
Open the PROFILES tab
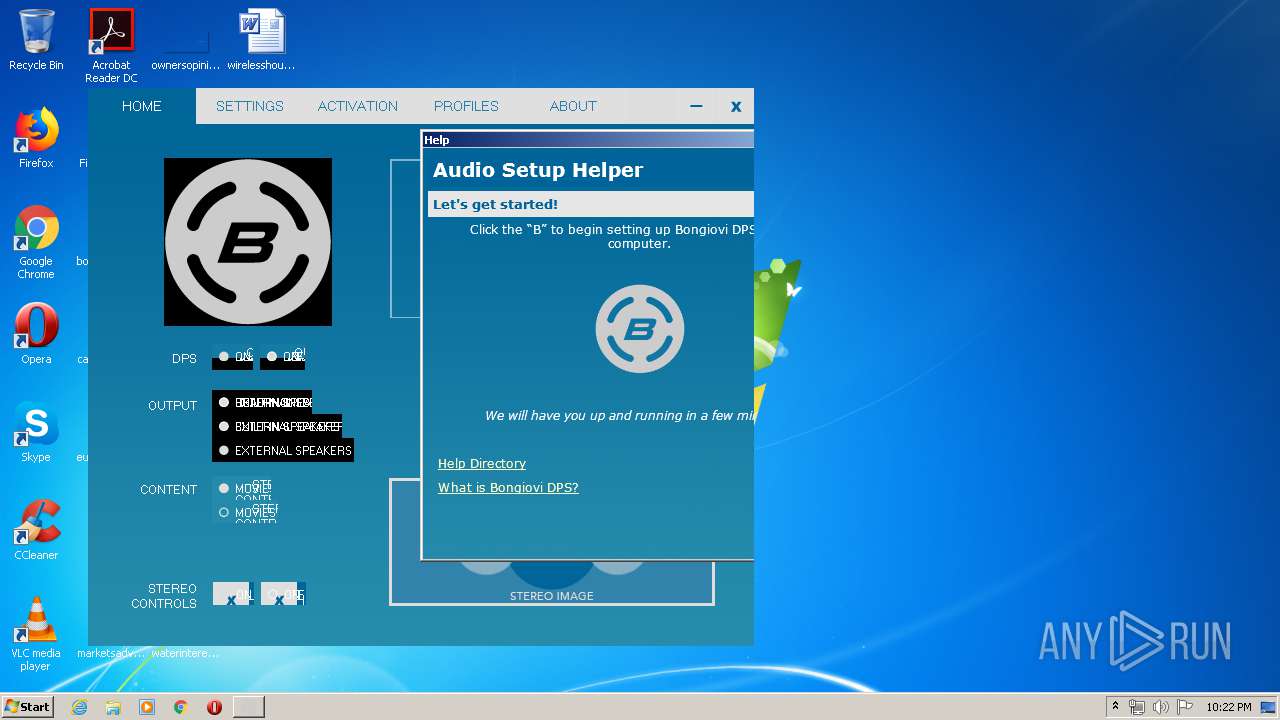(466, 106)
